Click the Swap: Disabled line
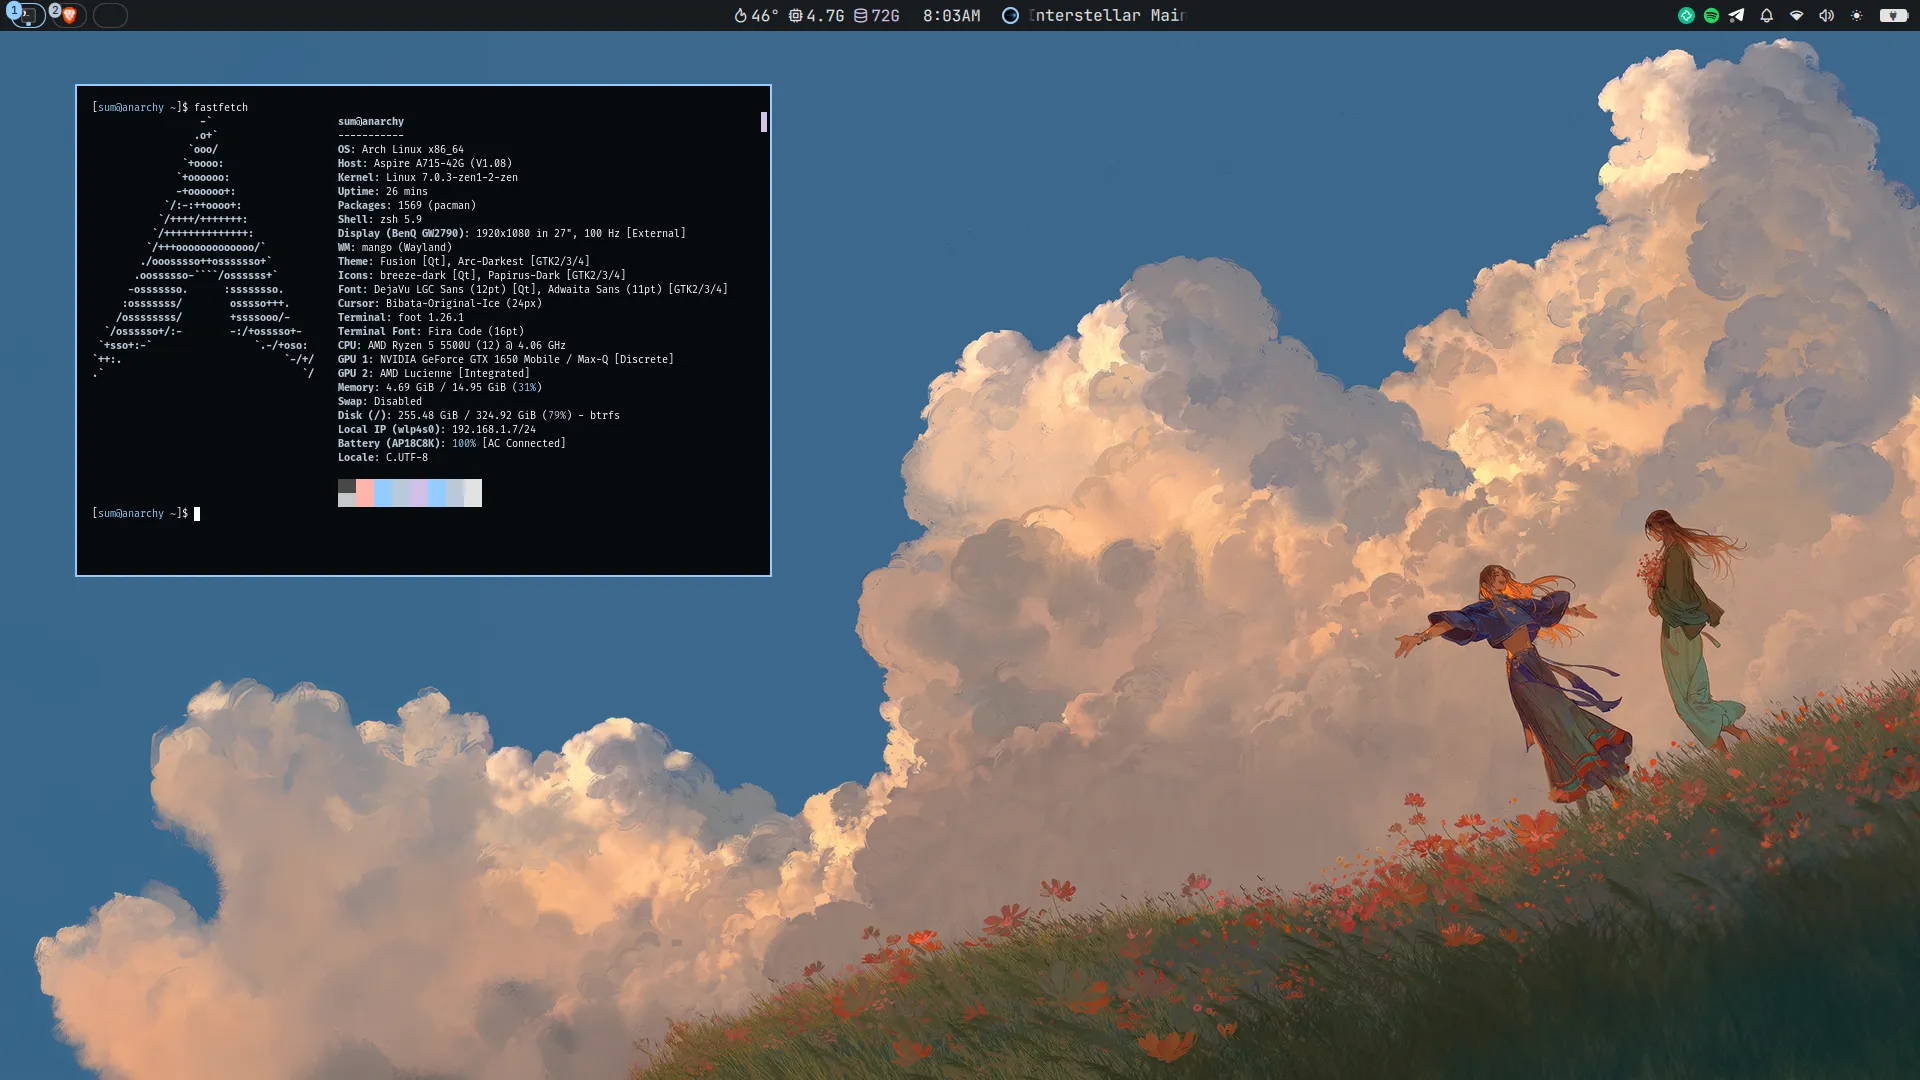Screen dimensions: 1920x1080 (380, 401)
